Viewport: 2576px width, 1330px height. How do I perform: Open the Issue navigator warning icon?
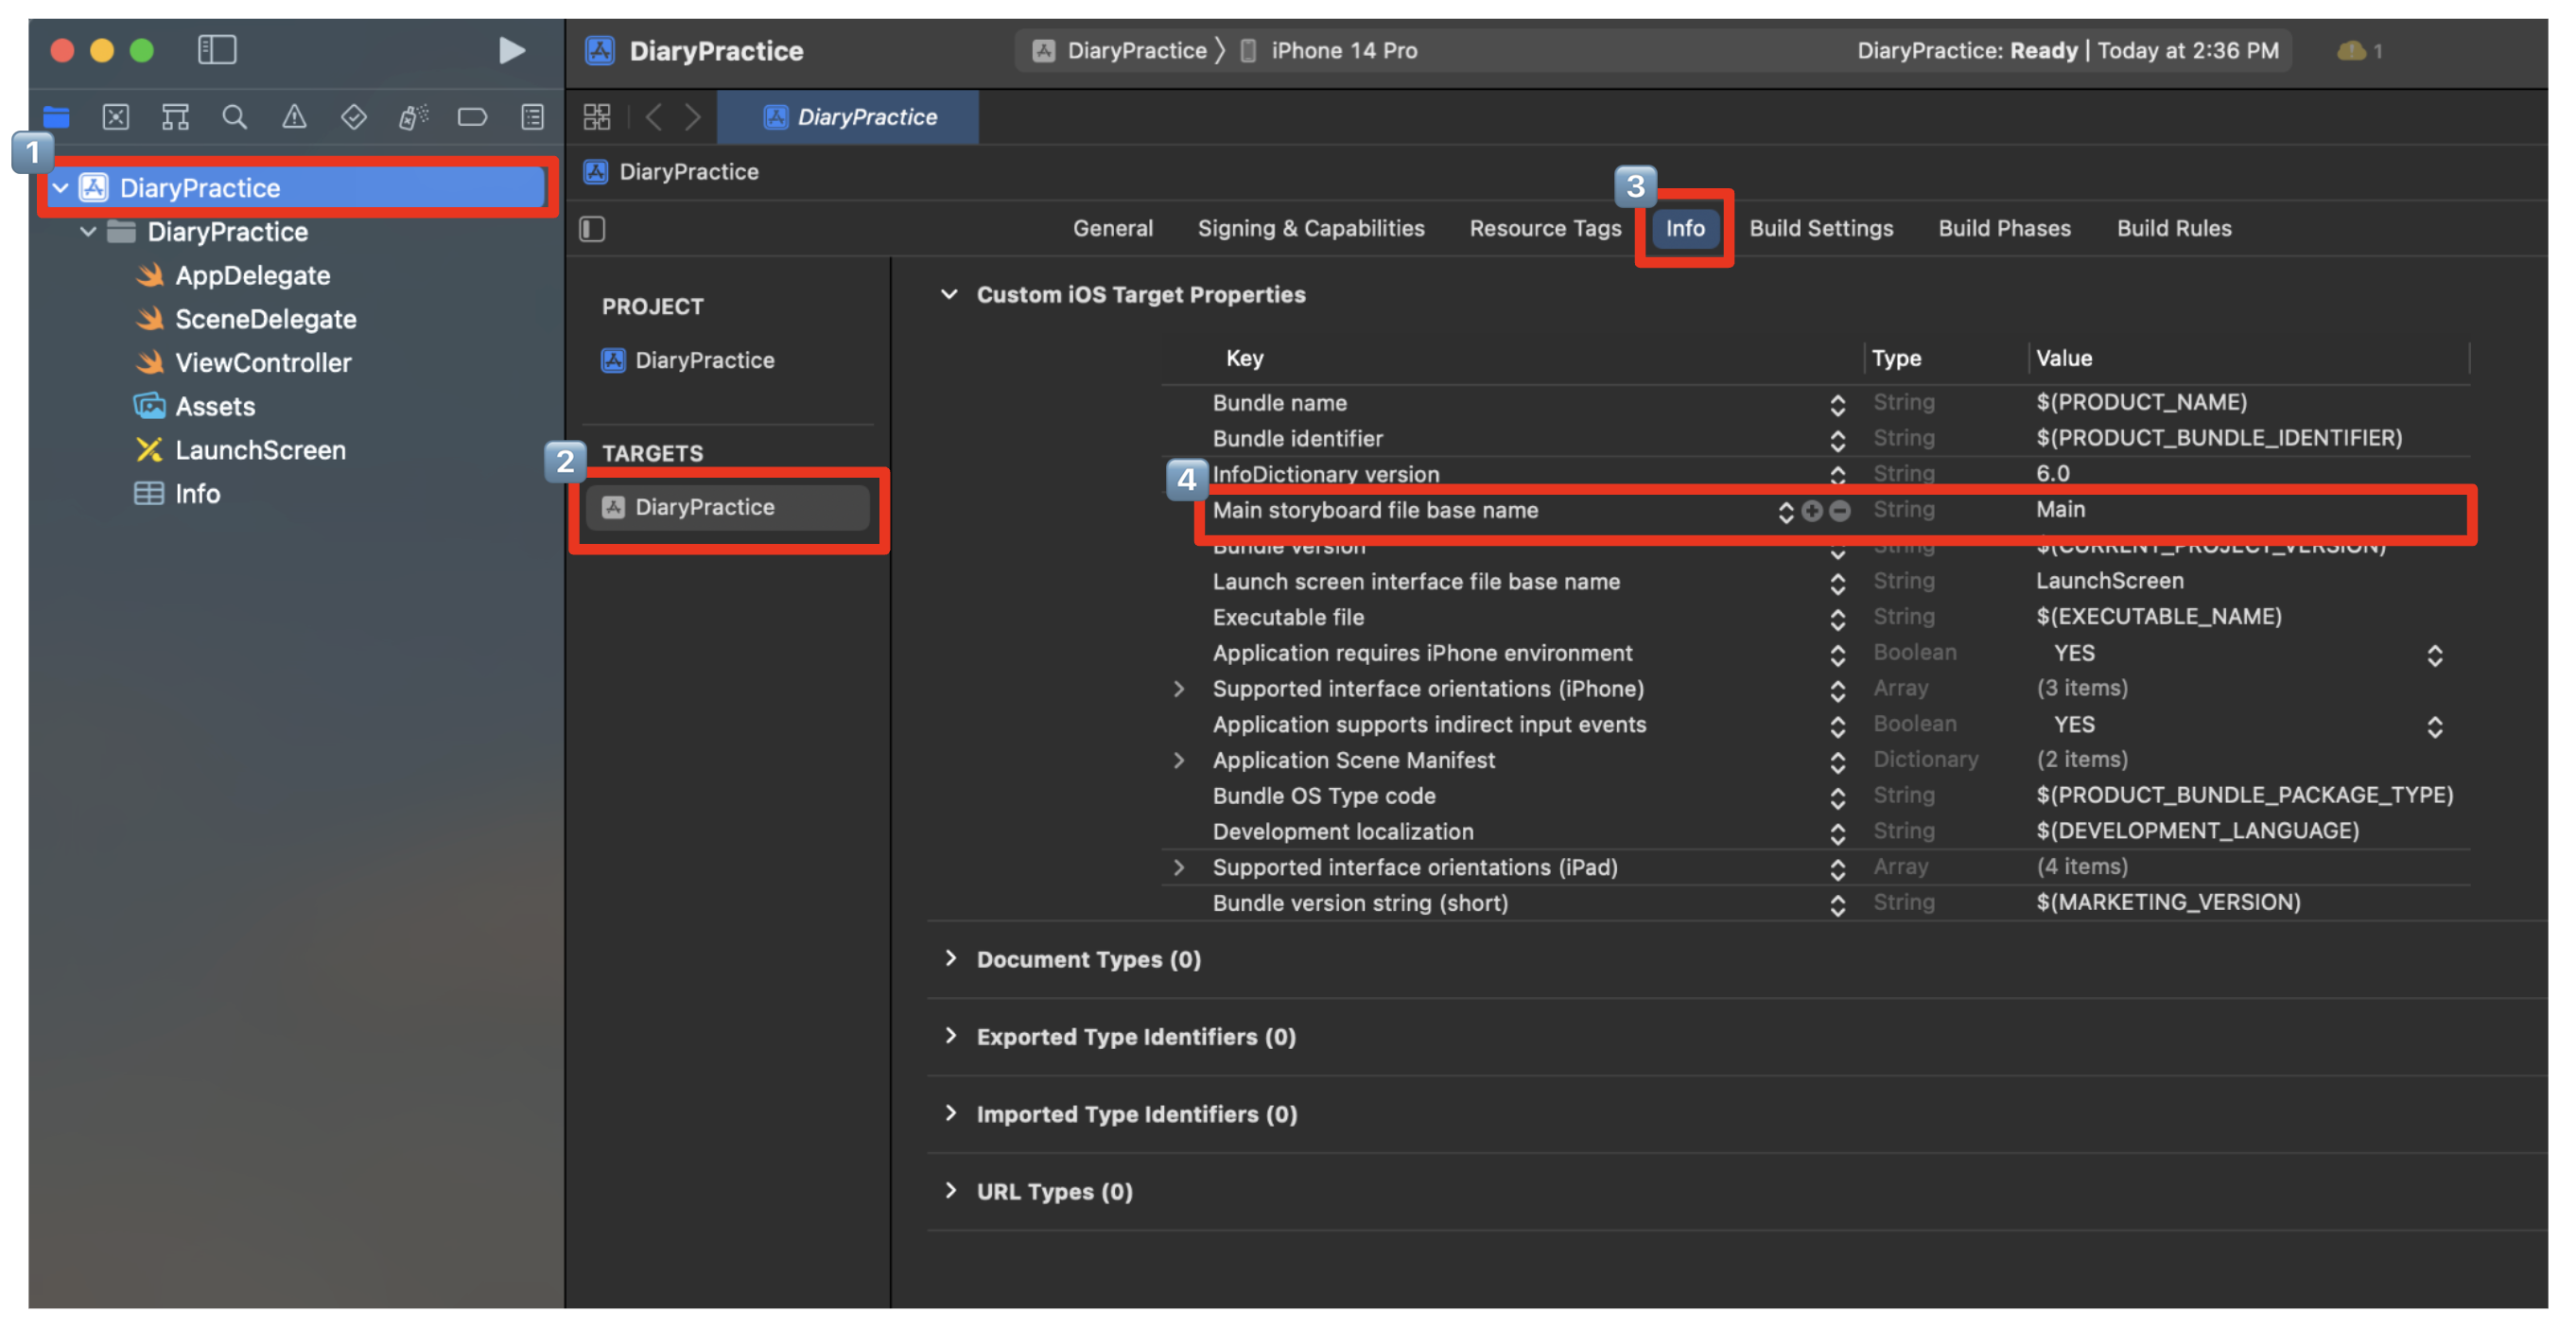click(294, 117)
